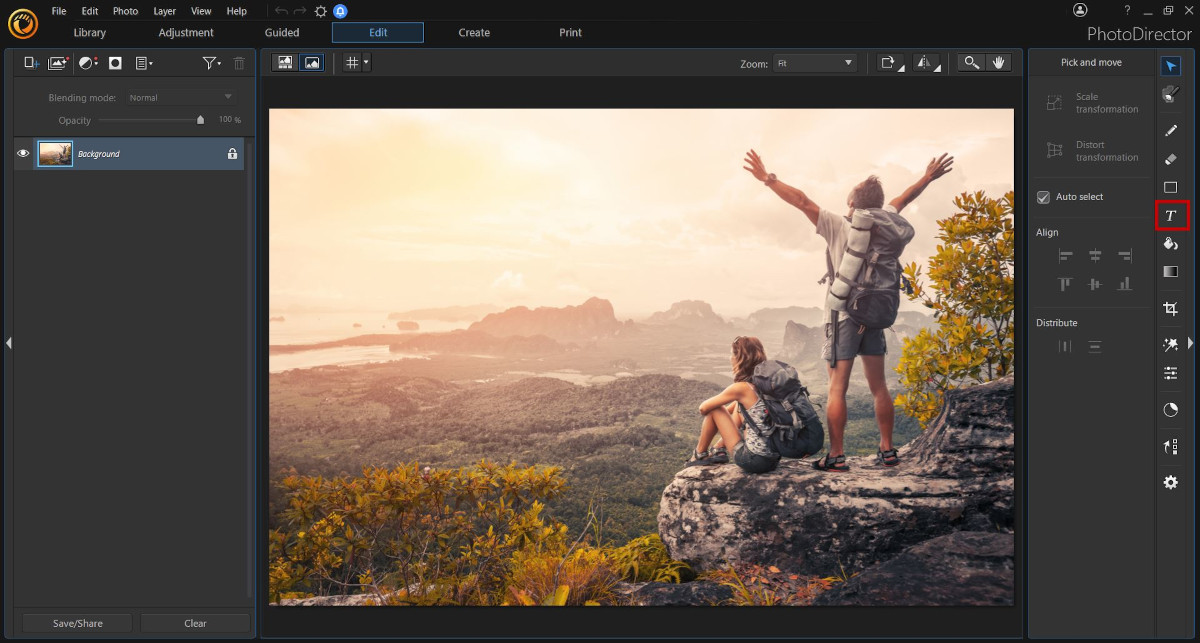Open the Edit menu in menu bar
1200x643 pixels.
(90, 11)
